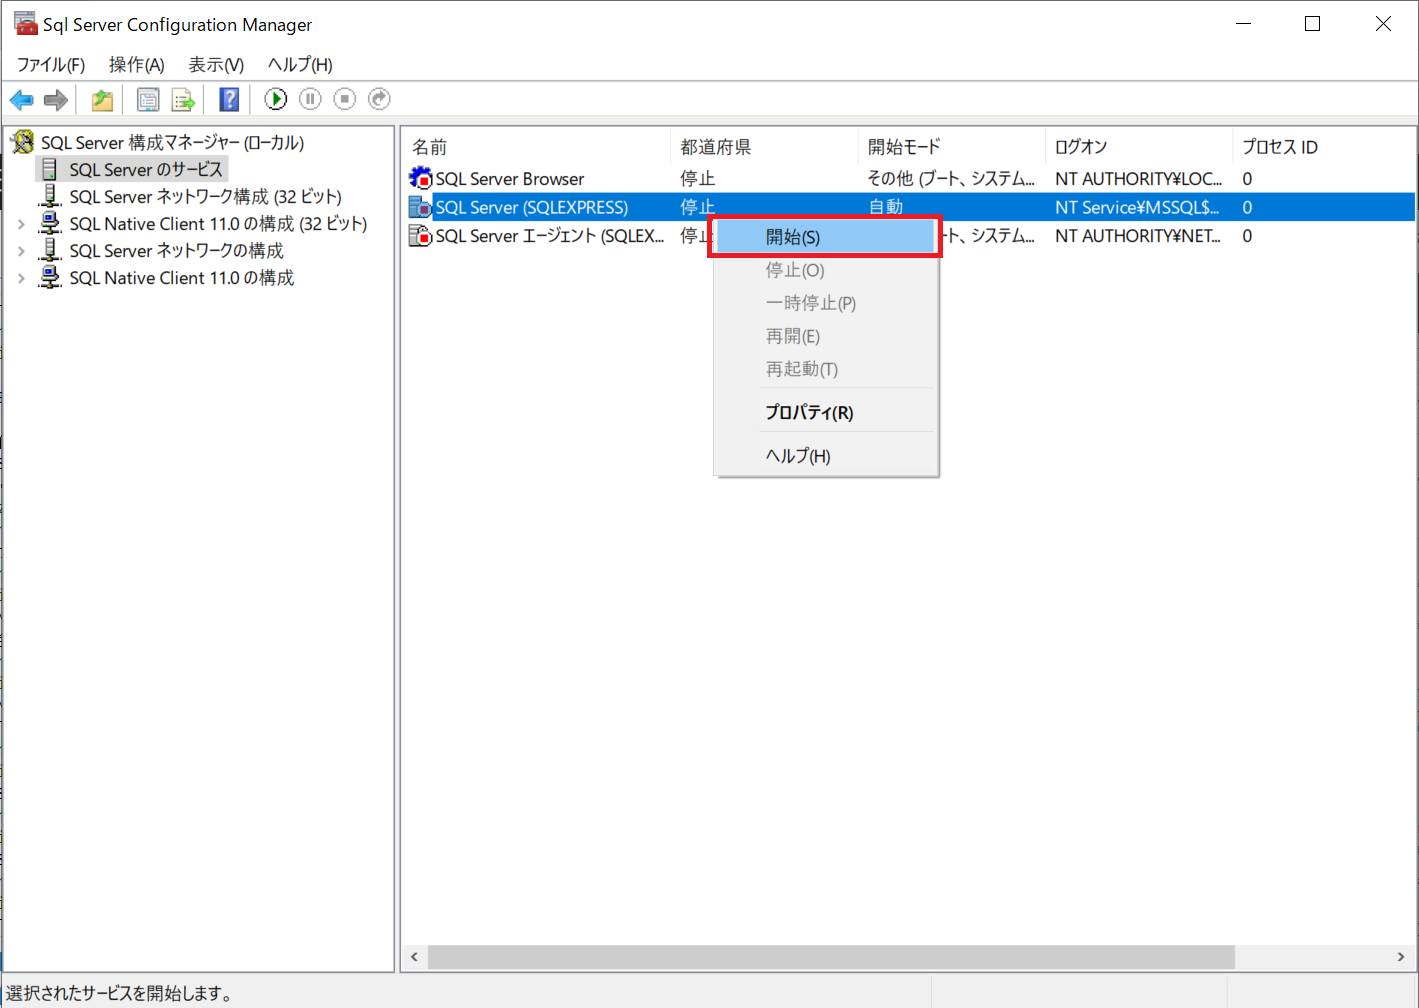Click NT Service¥MSSQL$... logon cell
This screenshot has width=1419, height=1008.
[1137, 208]
